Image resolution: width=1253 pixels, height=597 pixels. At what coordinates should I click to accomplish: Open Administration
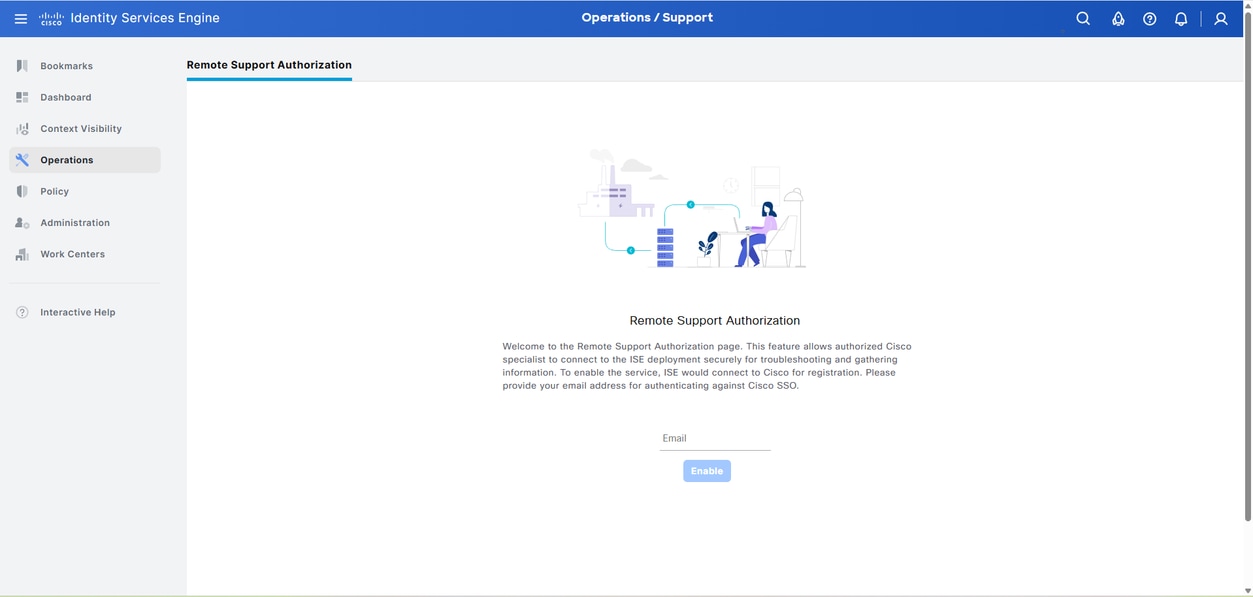point(74,222)
